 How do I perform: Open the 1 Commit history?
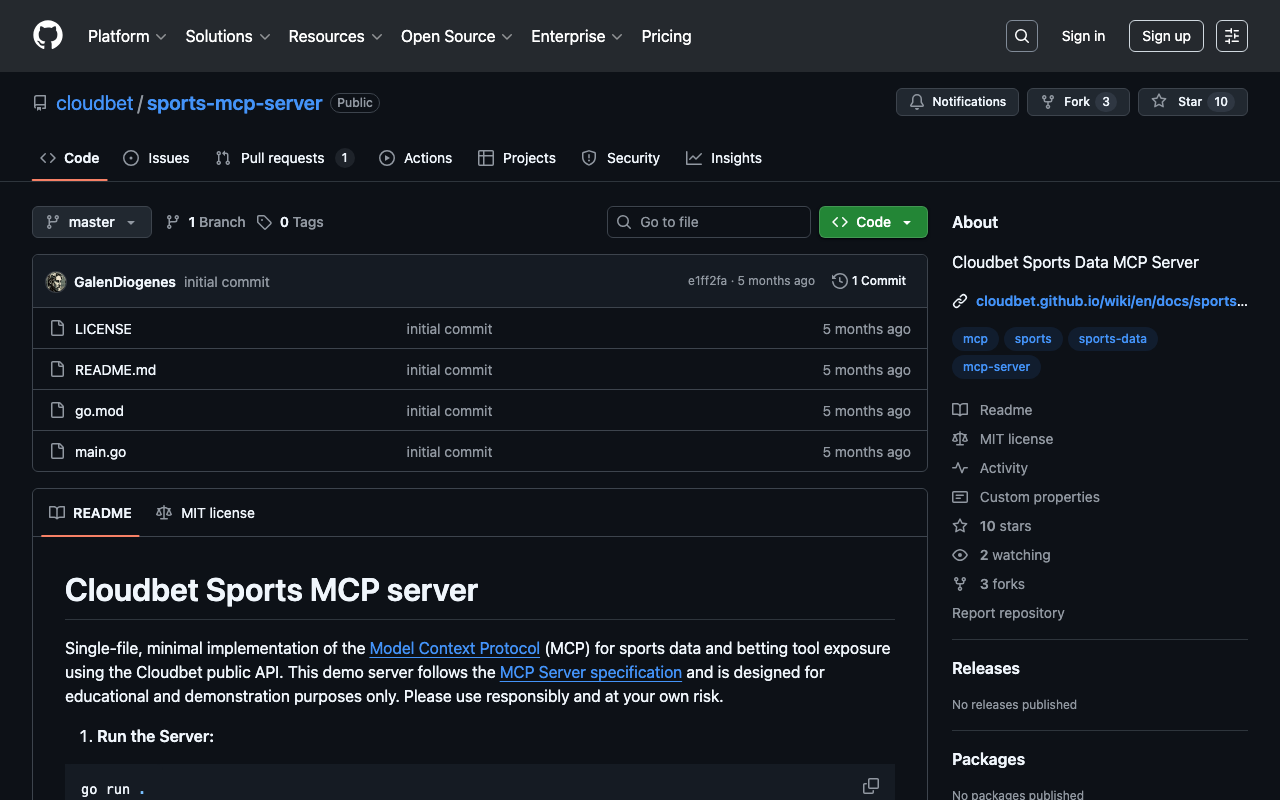tap(868, 281)
